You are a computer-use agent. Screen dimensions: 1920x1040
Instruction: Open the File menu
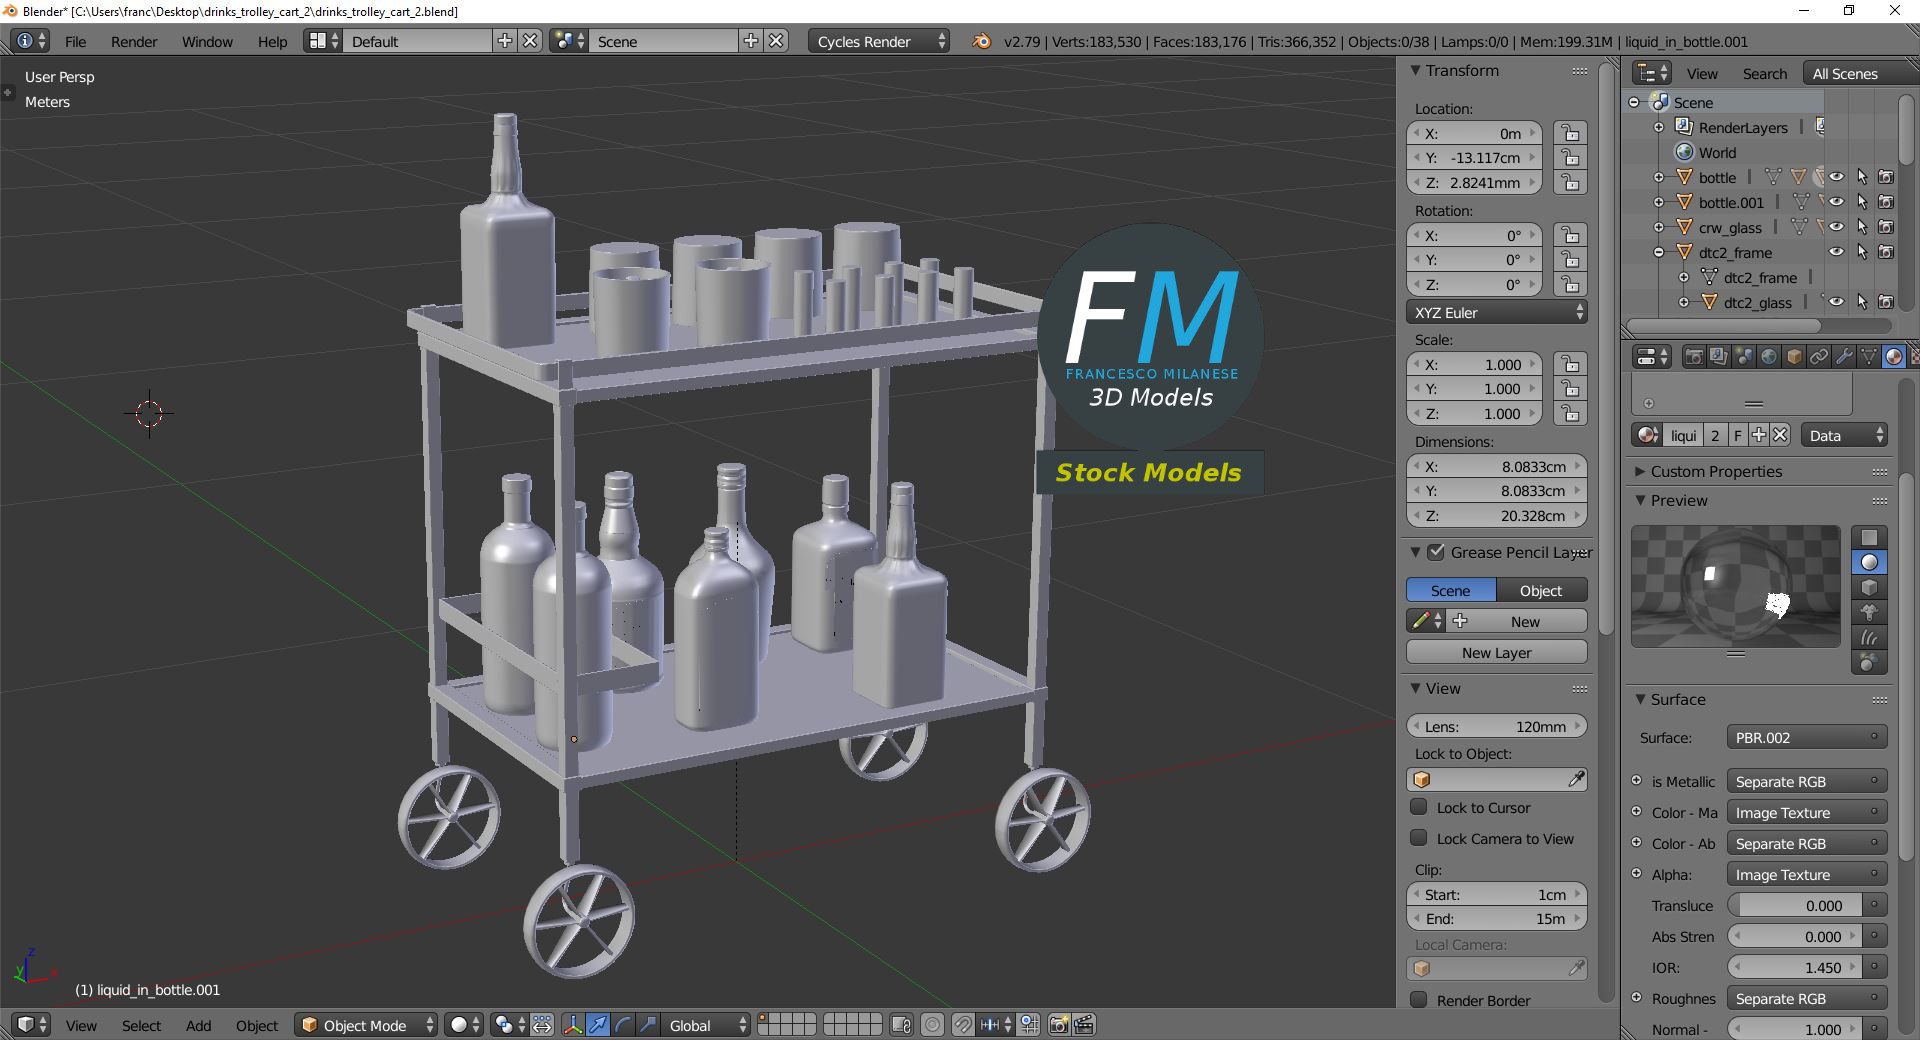75,41
